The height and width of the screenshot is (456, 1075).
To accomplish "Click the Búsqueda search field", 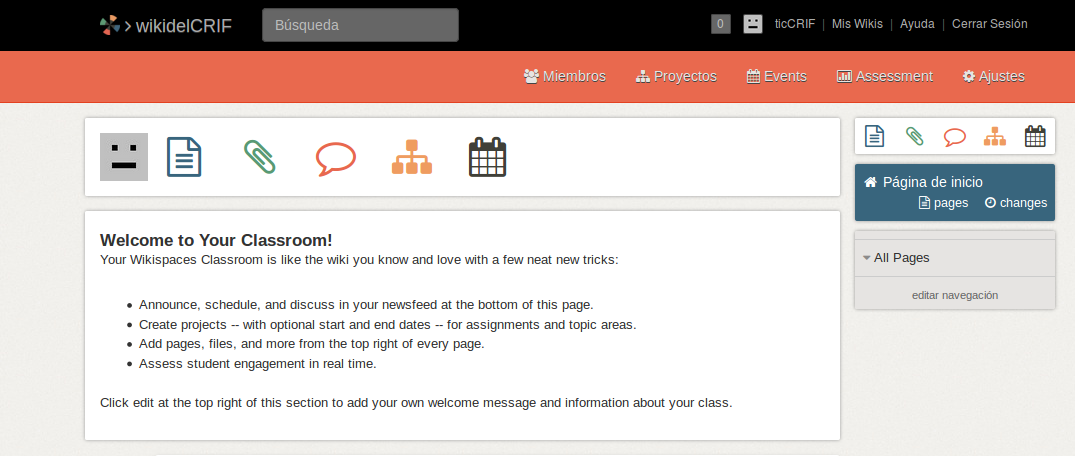I will pos(360,25).
